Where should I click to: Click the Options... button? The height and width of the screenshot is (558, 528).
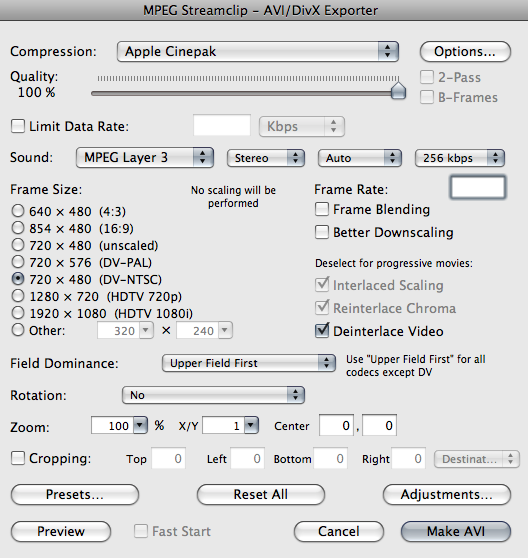coord(465,52)
